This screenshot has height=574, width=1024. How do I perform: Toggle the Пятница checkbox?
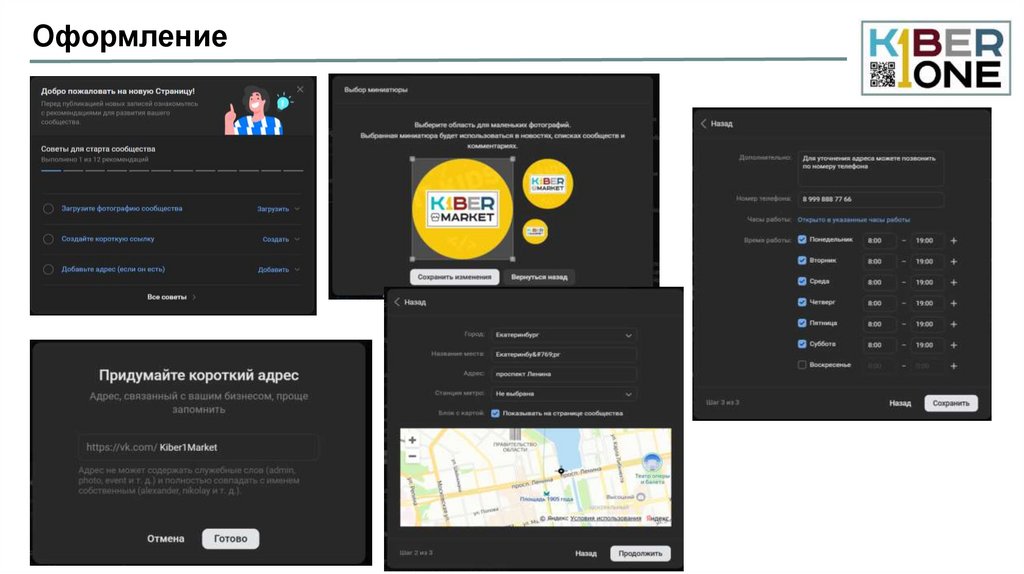(802, 323)
